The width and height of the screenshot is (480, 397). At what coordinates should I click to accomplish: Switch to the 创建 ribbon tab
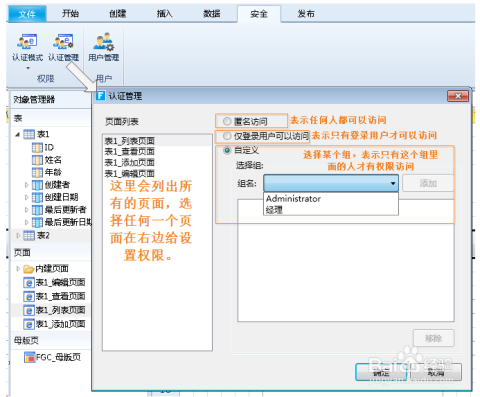(118, 13)
